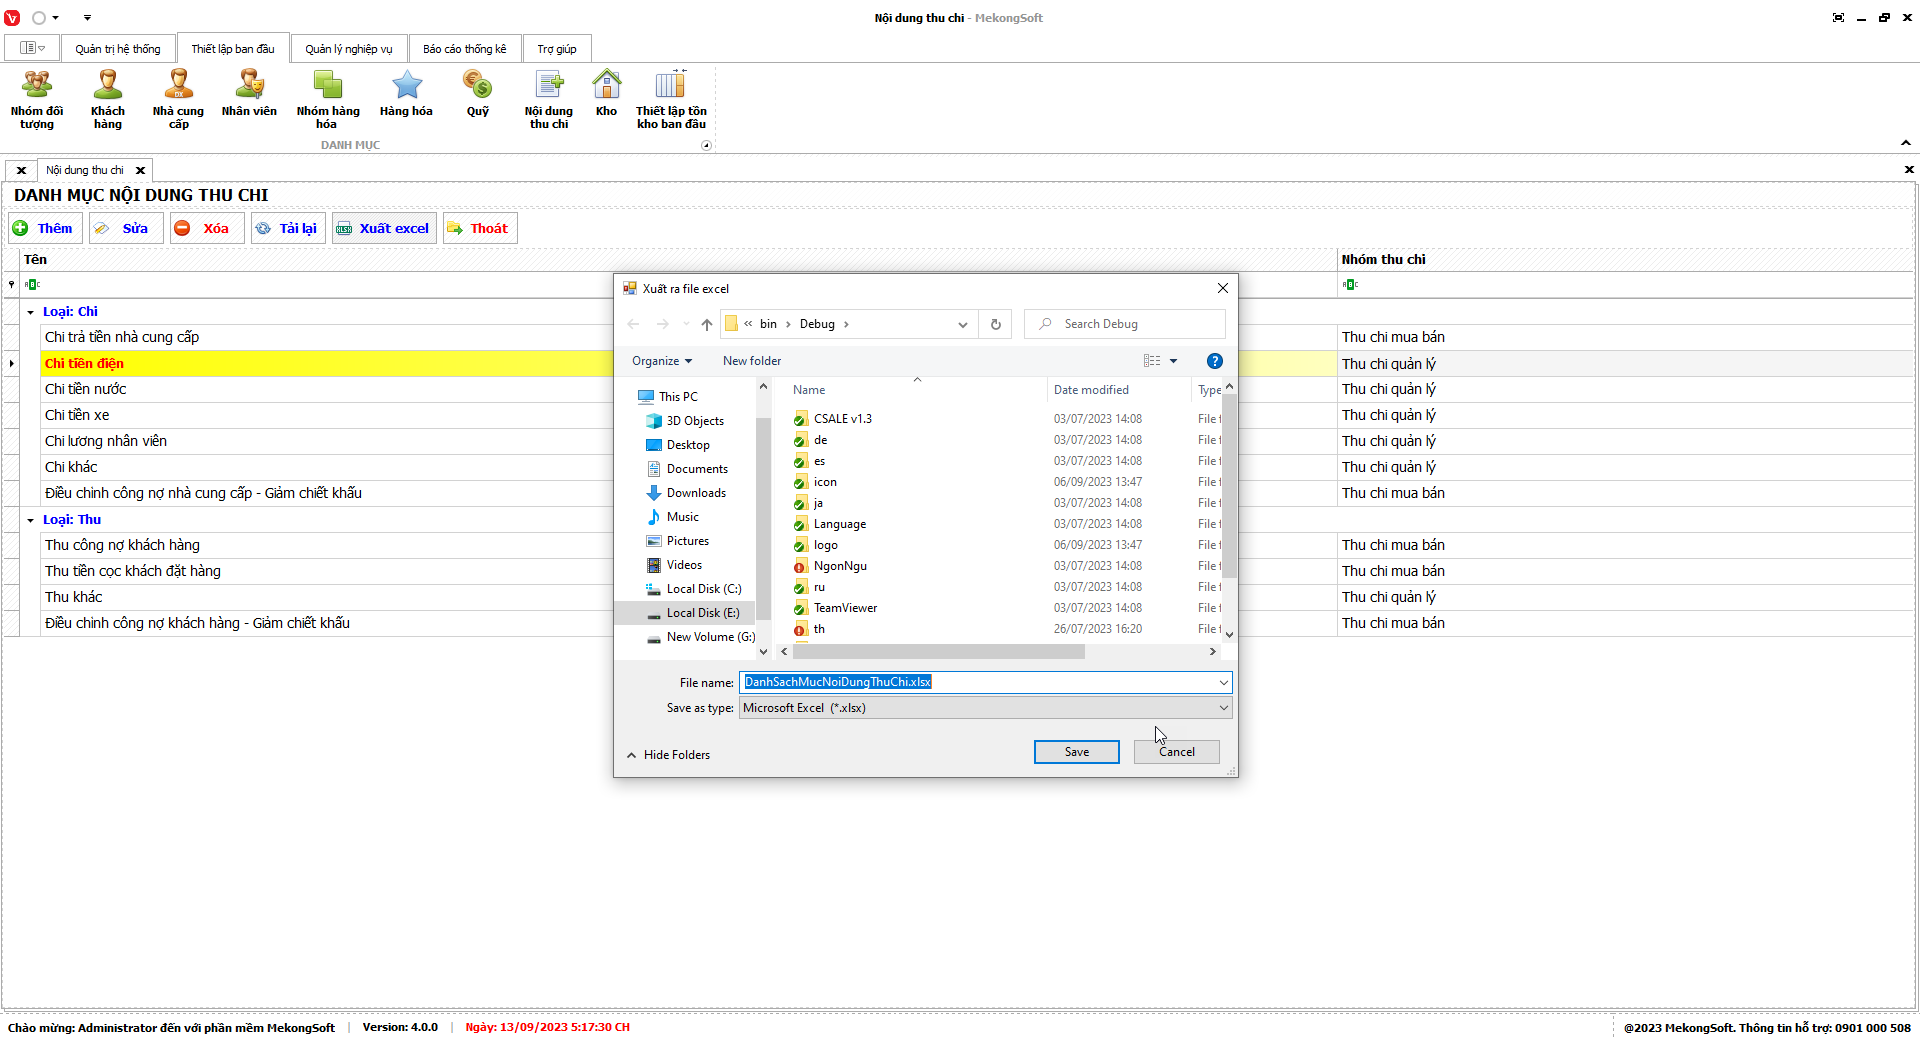Close the Nội dung thu chi document tab

[141, 170]
